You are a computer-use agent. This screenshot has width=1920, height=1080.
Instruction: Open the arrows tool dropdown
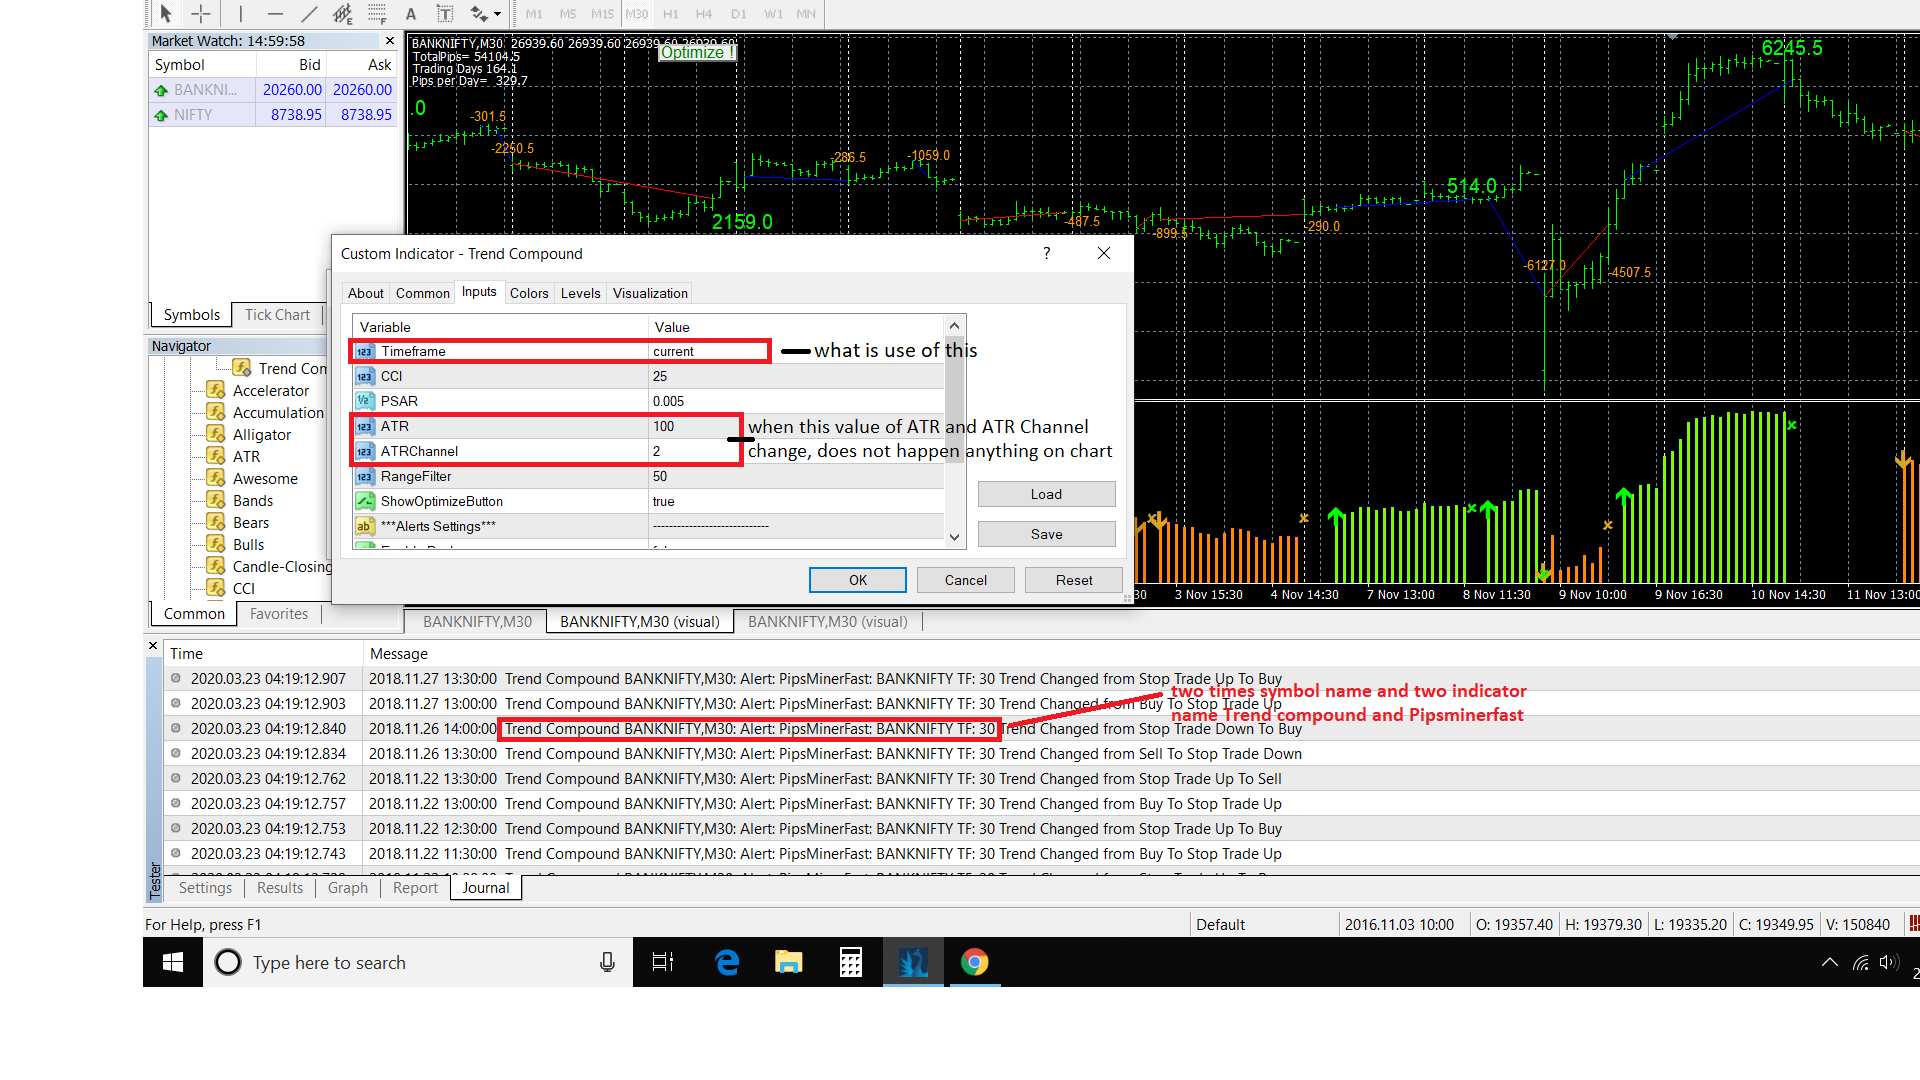(497, 14)
